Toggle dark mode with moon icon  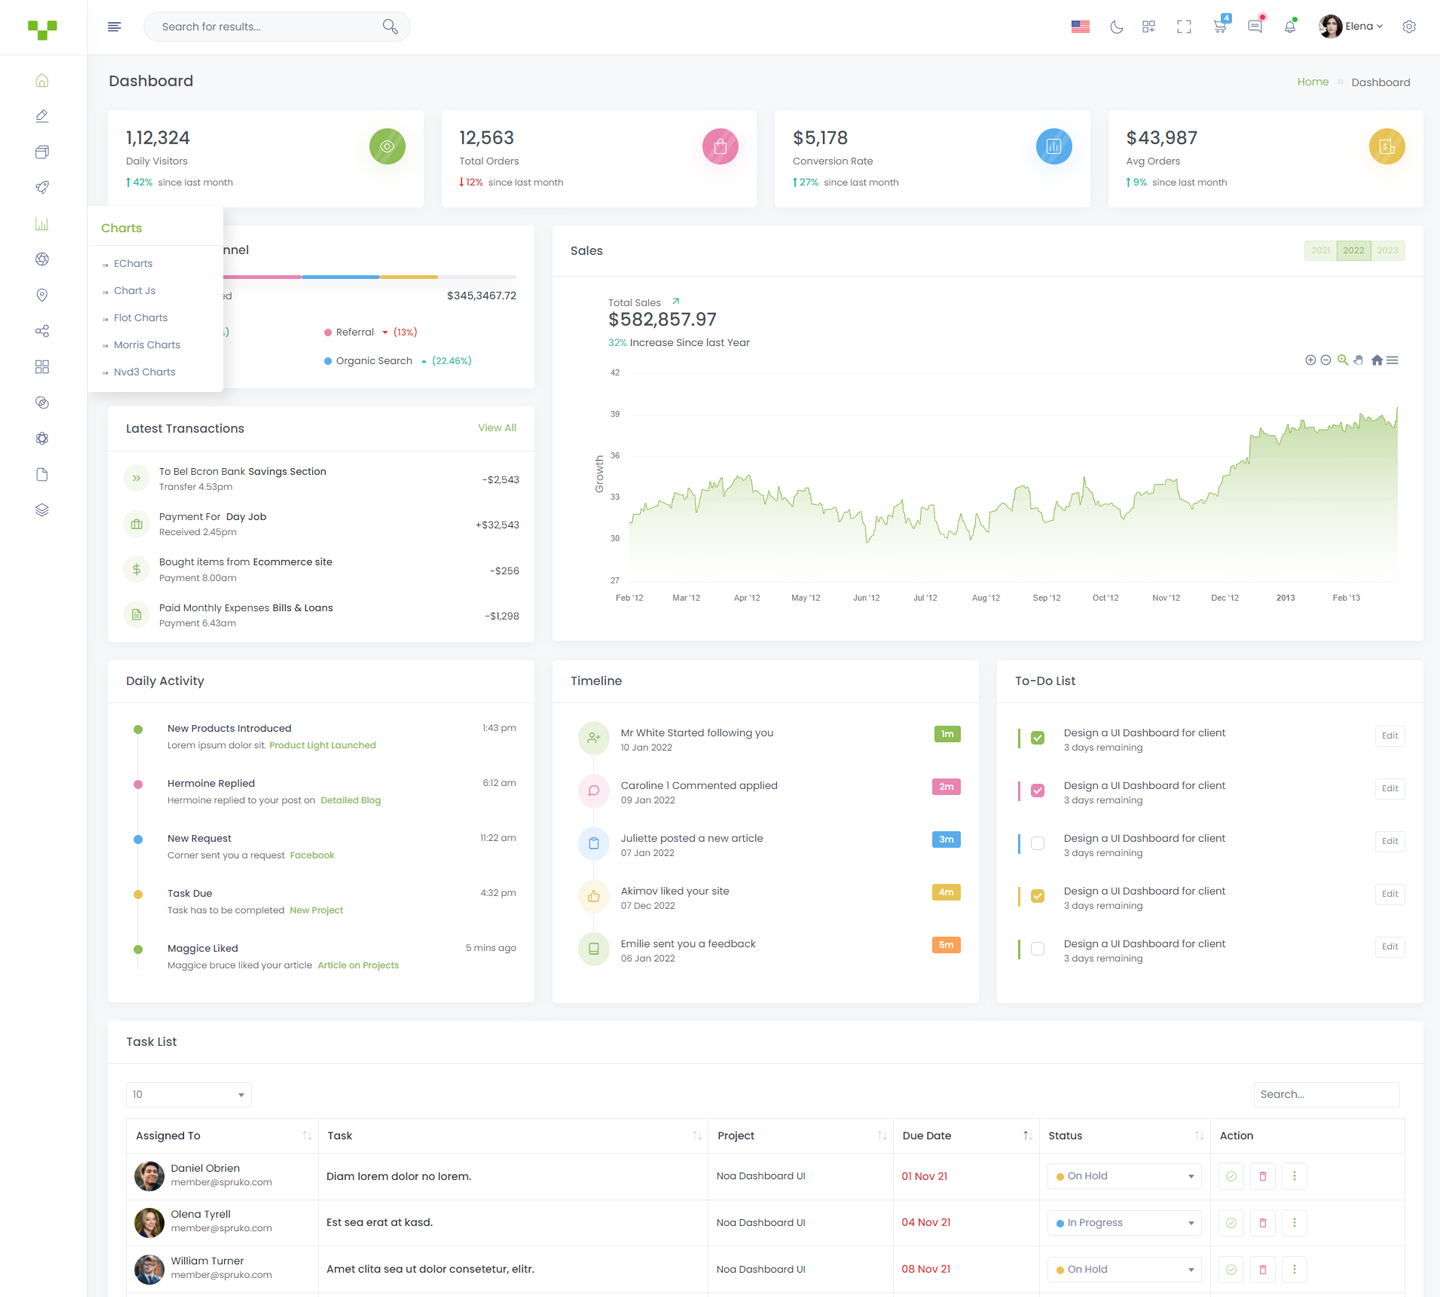pos(1116,27)
